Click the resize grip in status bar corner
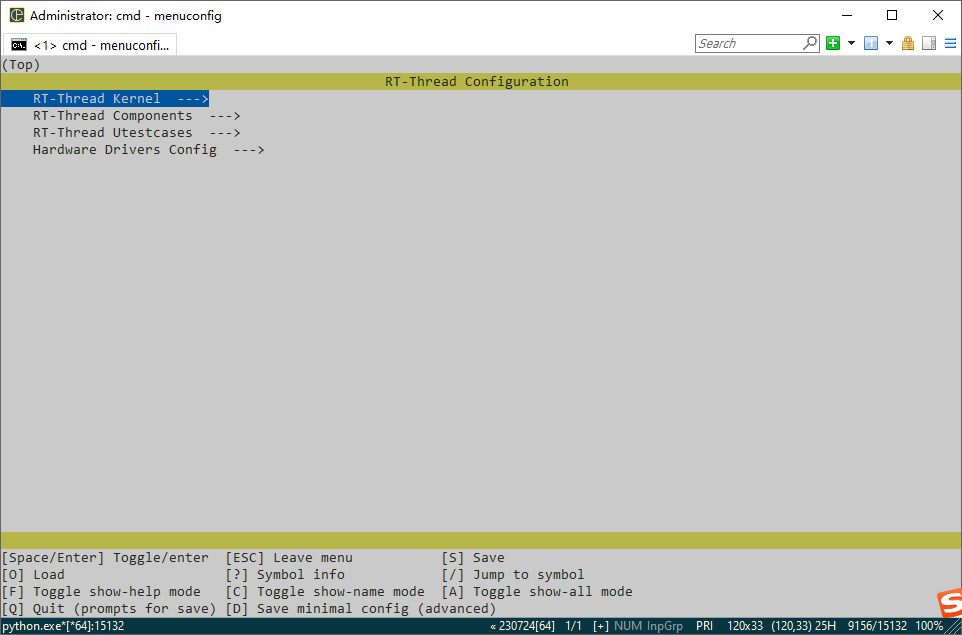 [x=954, y=627]
